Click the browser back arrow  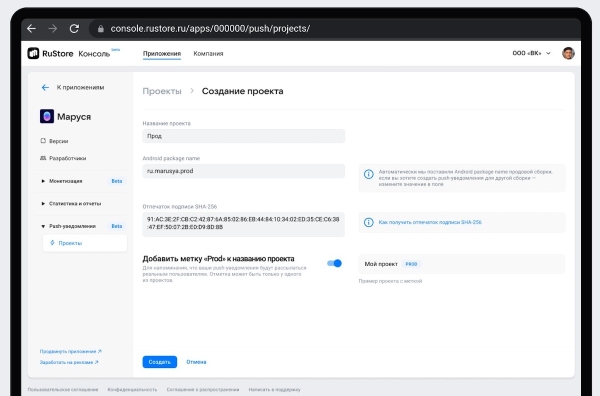pyautogui.click(x=32, y=28)
